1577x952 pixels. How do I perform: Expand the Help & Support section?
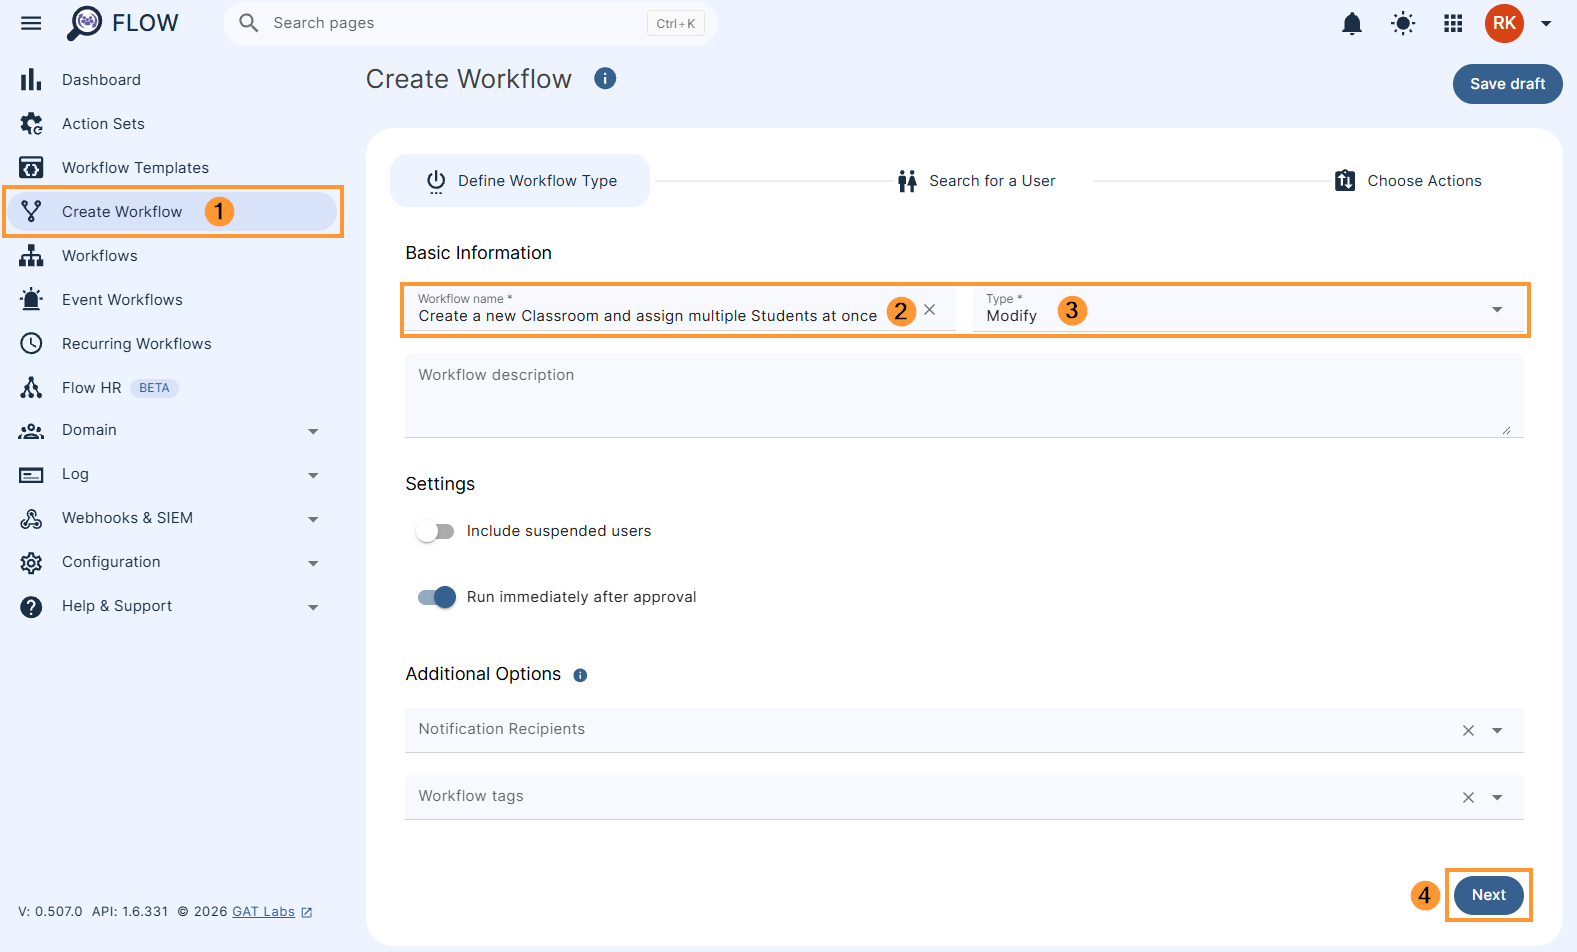(313, 607)
